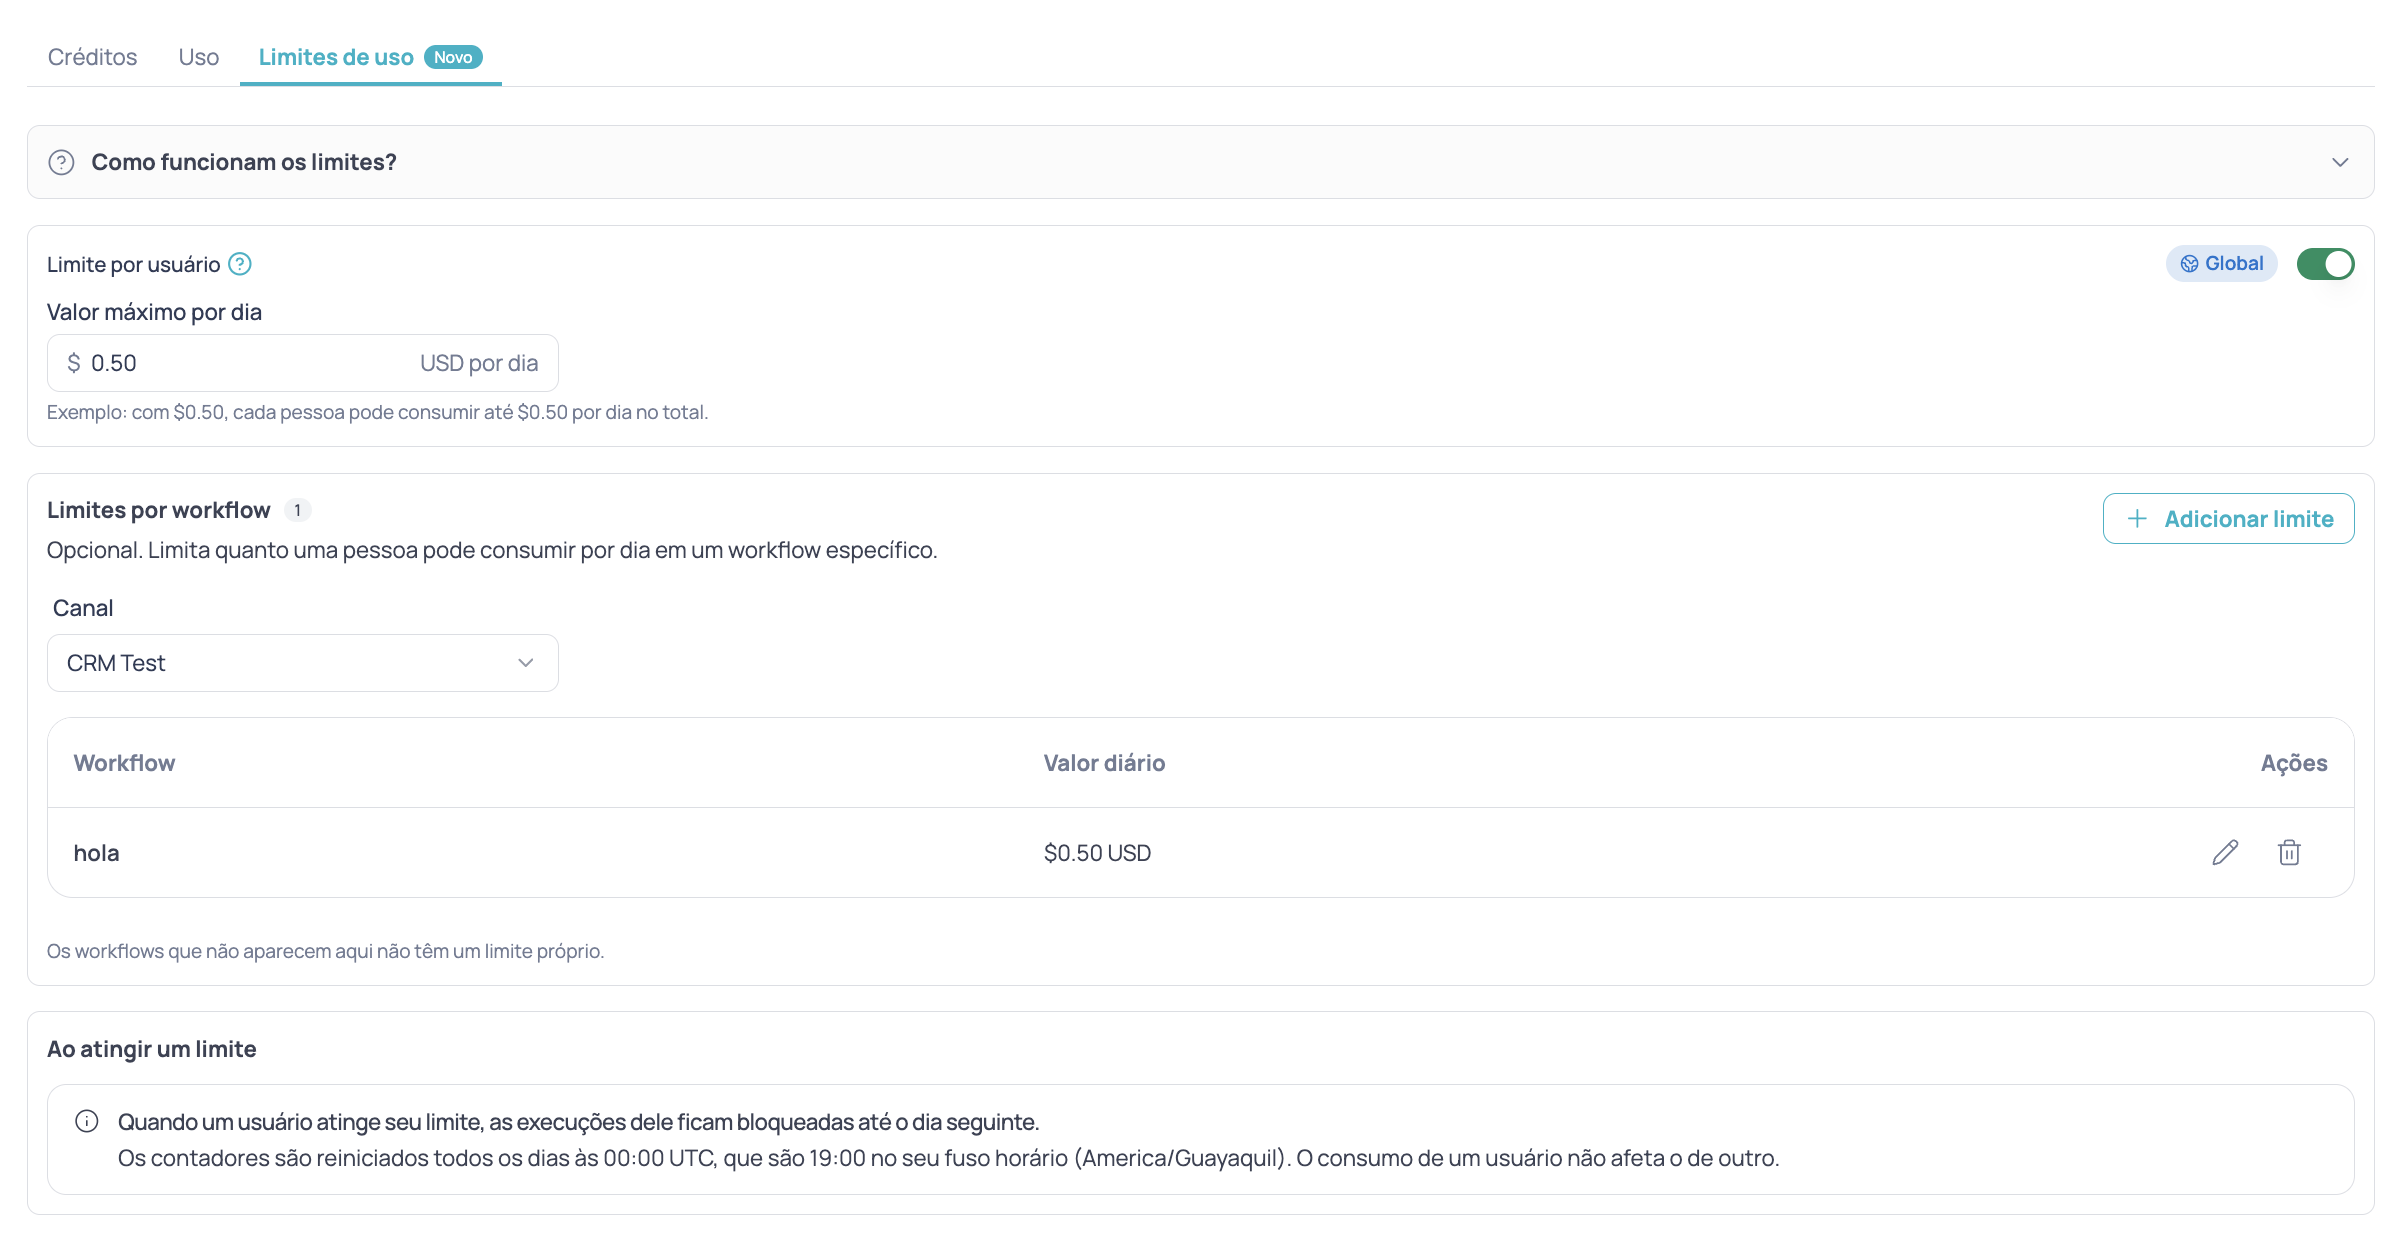Click the pencil edit icon for hola
2404x1260 pixels.
pyautogui.click(x=2225, y=852)
